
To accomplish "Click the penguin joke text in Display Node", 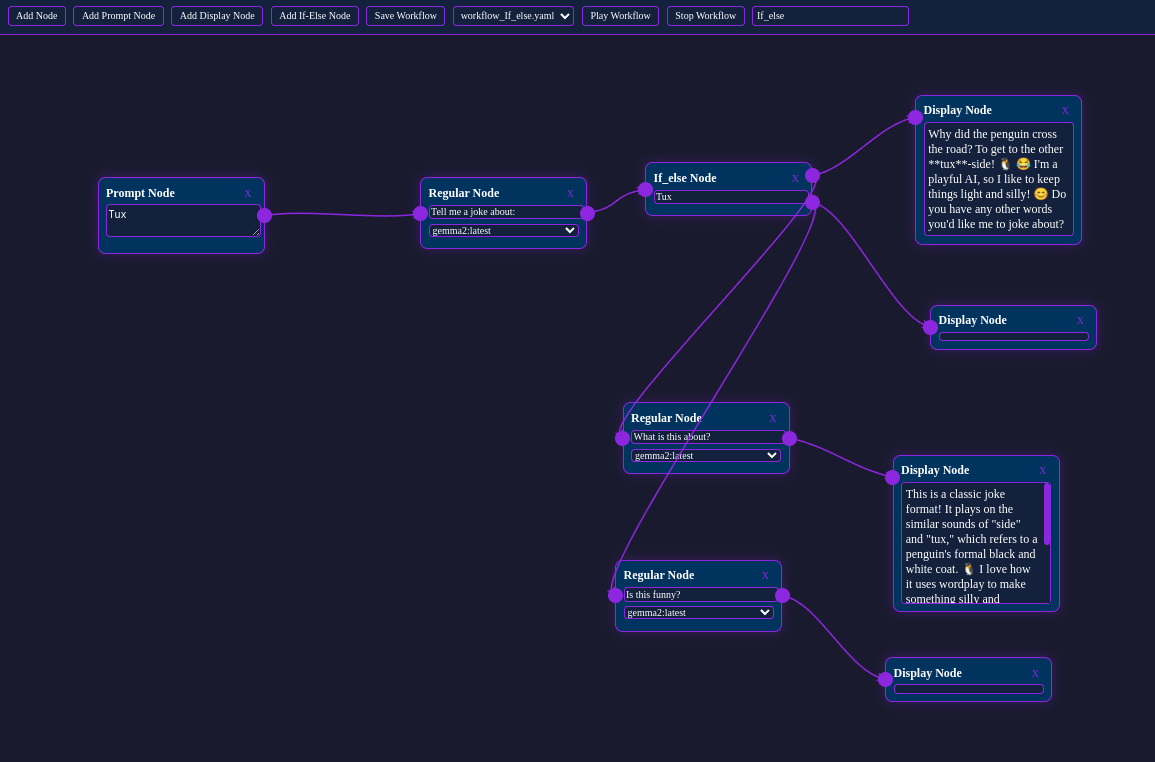I will tap(998, 179).
